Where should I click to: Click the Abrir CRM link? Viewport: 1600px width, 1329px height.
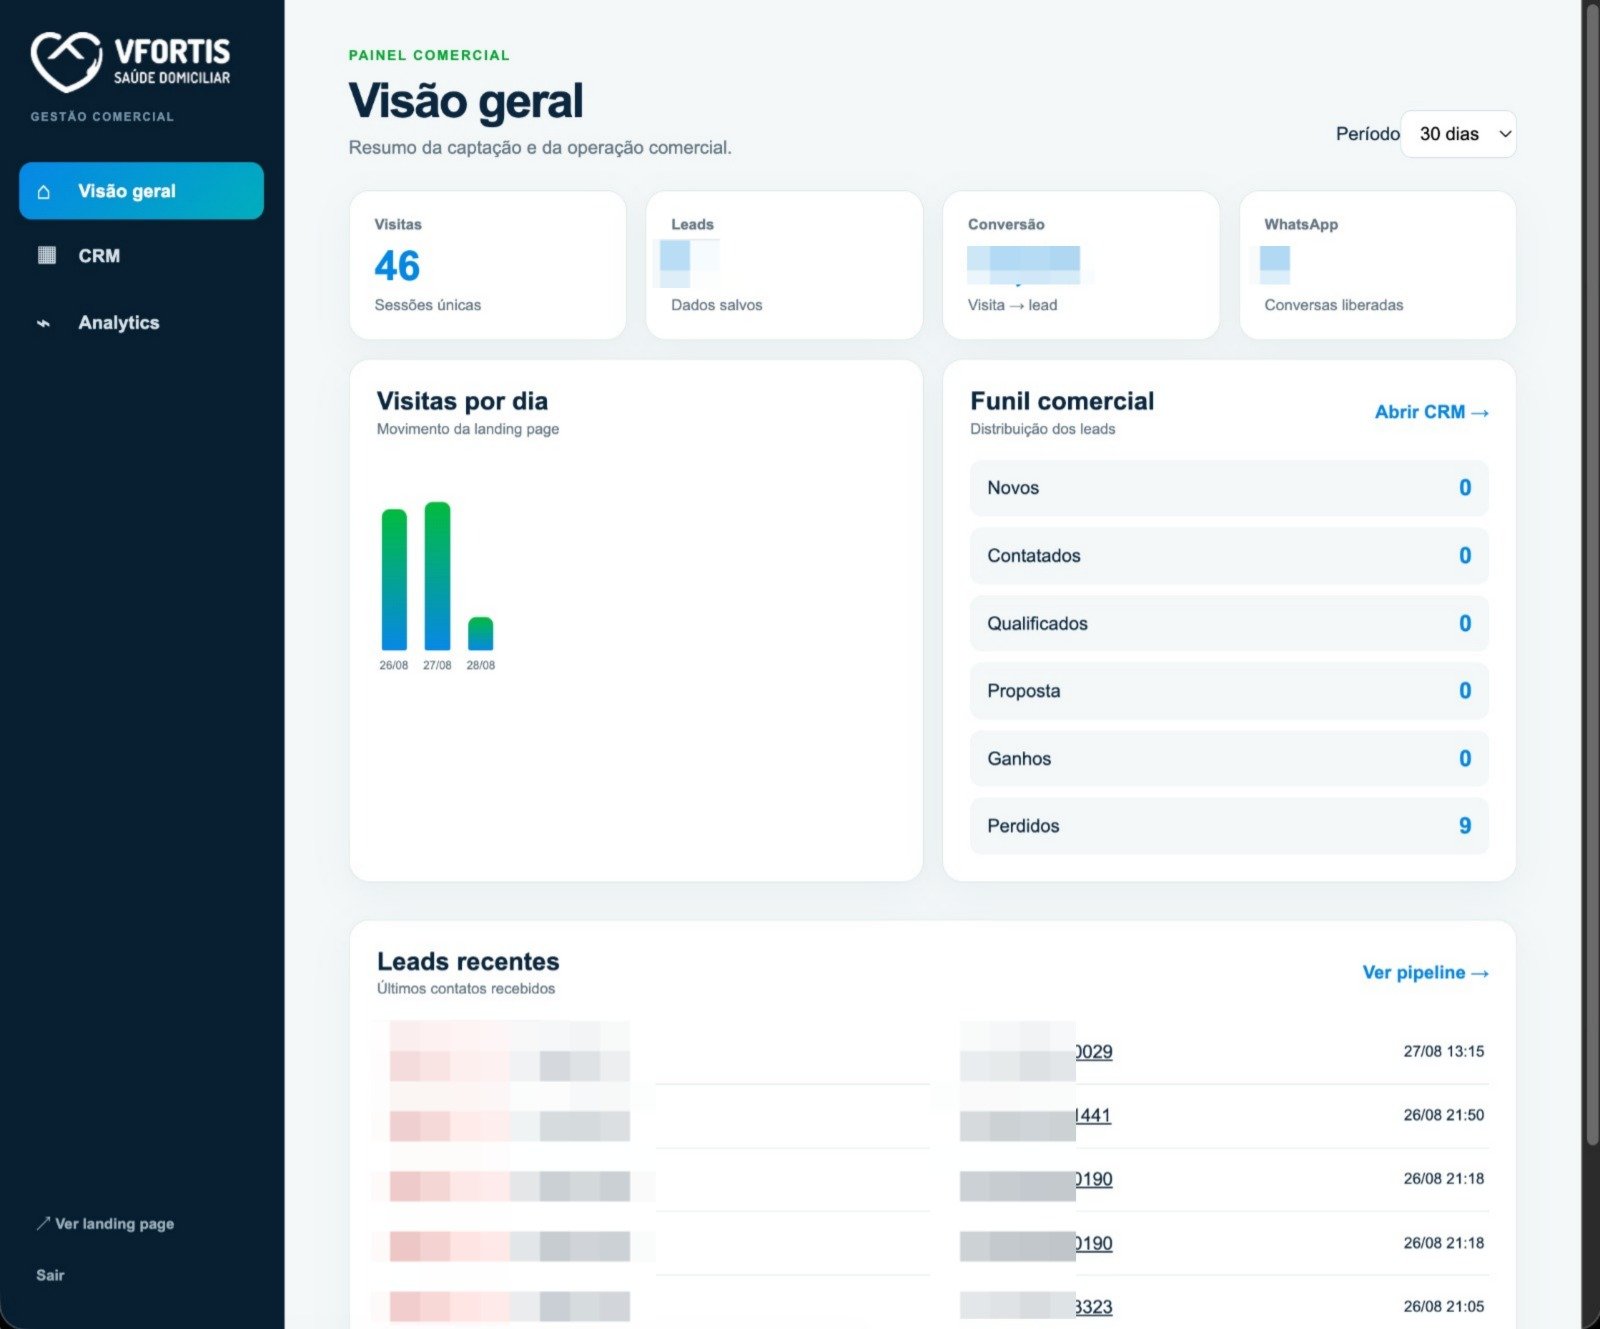point(1431,412)
